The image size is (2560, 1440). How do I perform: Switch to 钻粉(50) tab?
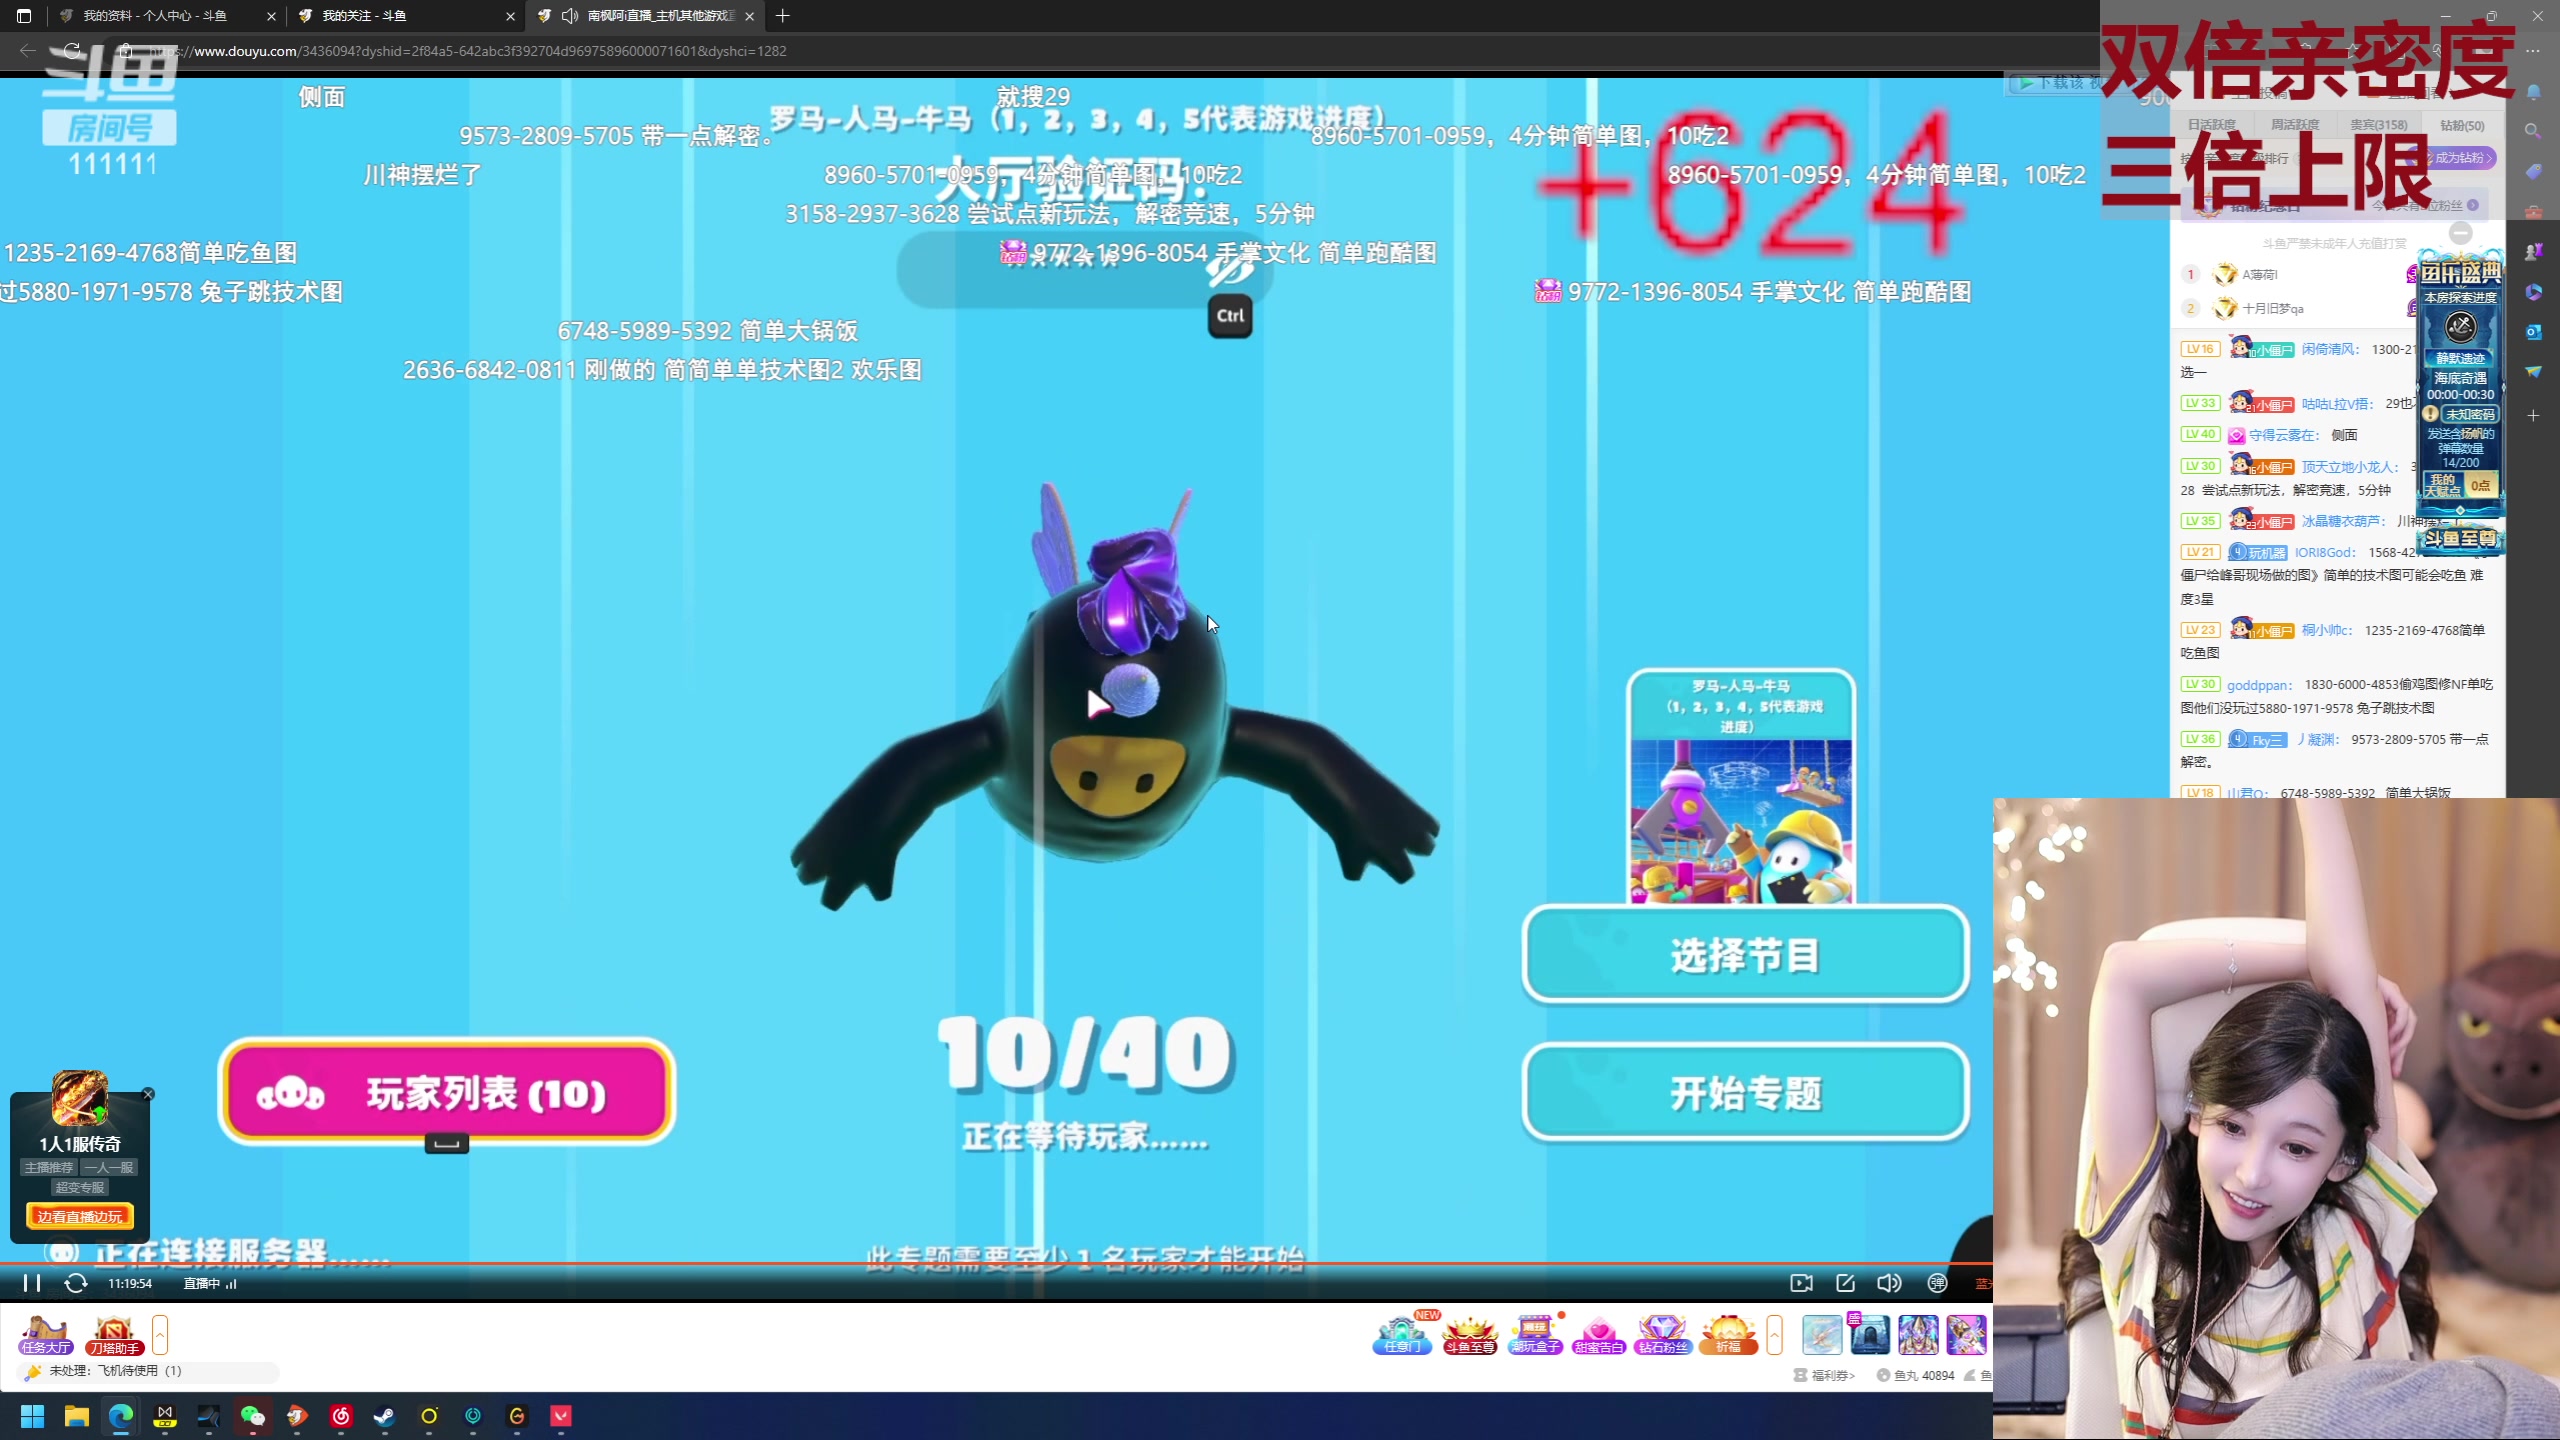(2461, 125)
